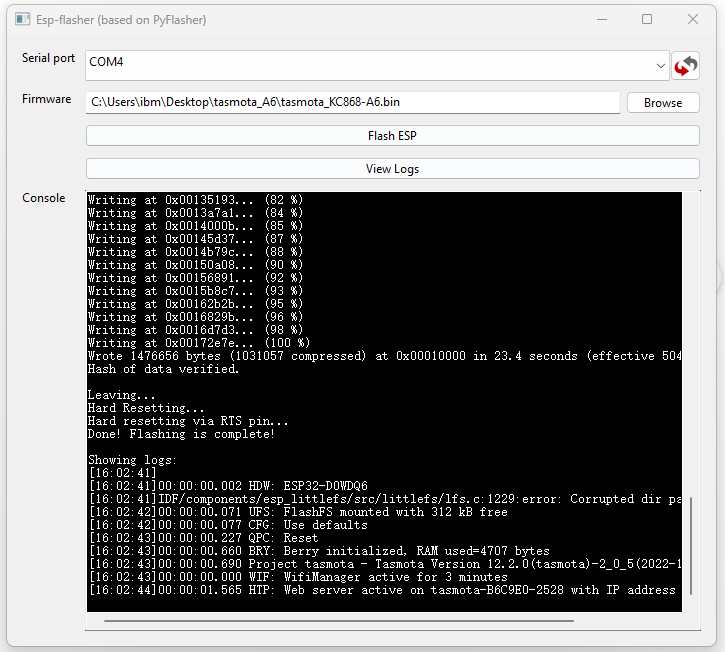Image resolution: width=725 pixels, height=652 pixels.
Task: Click the "Serial port" label
Action: (48, 58)
